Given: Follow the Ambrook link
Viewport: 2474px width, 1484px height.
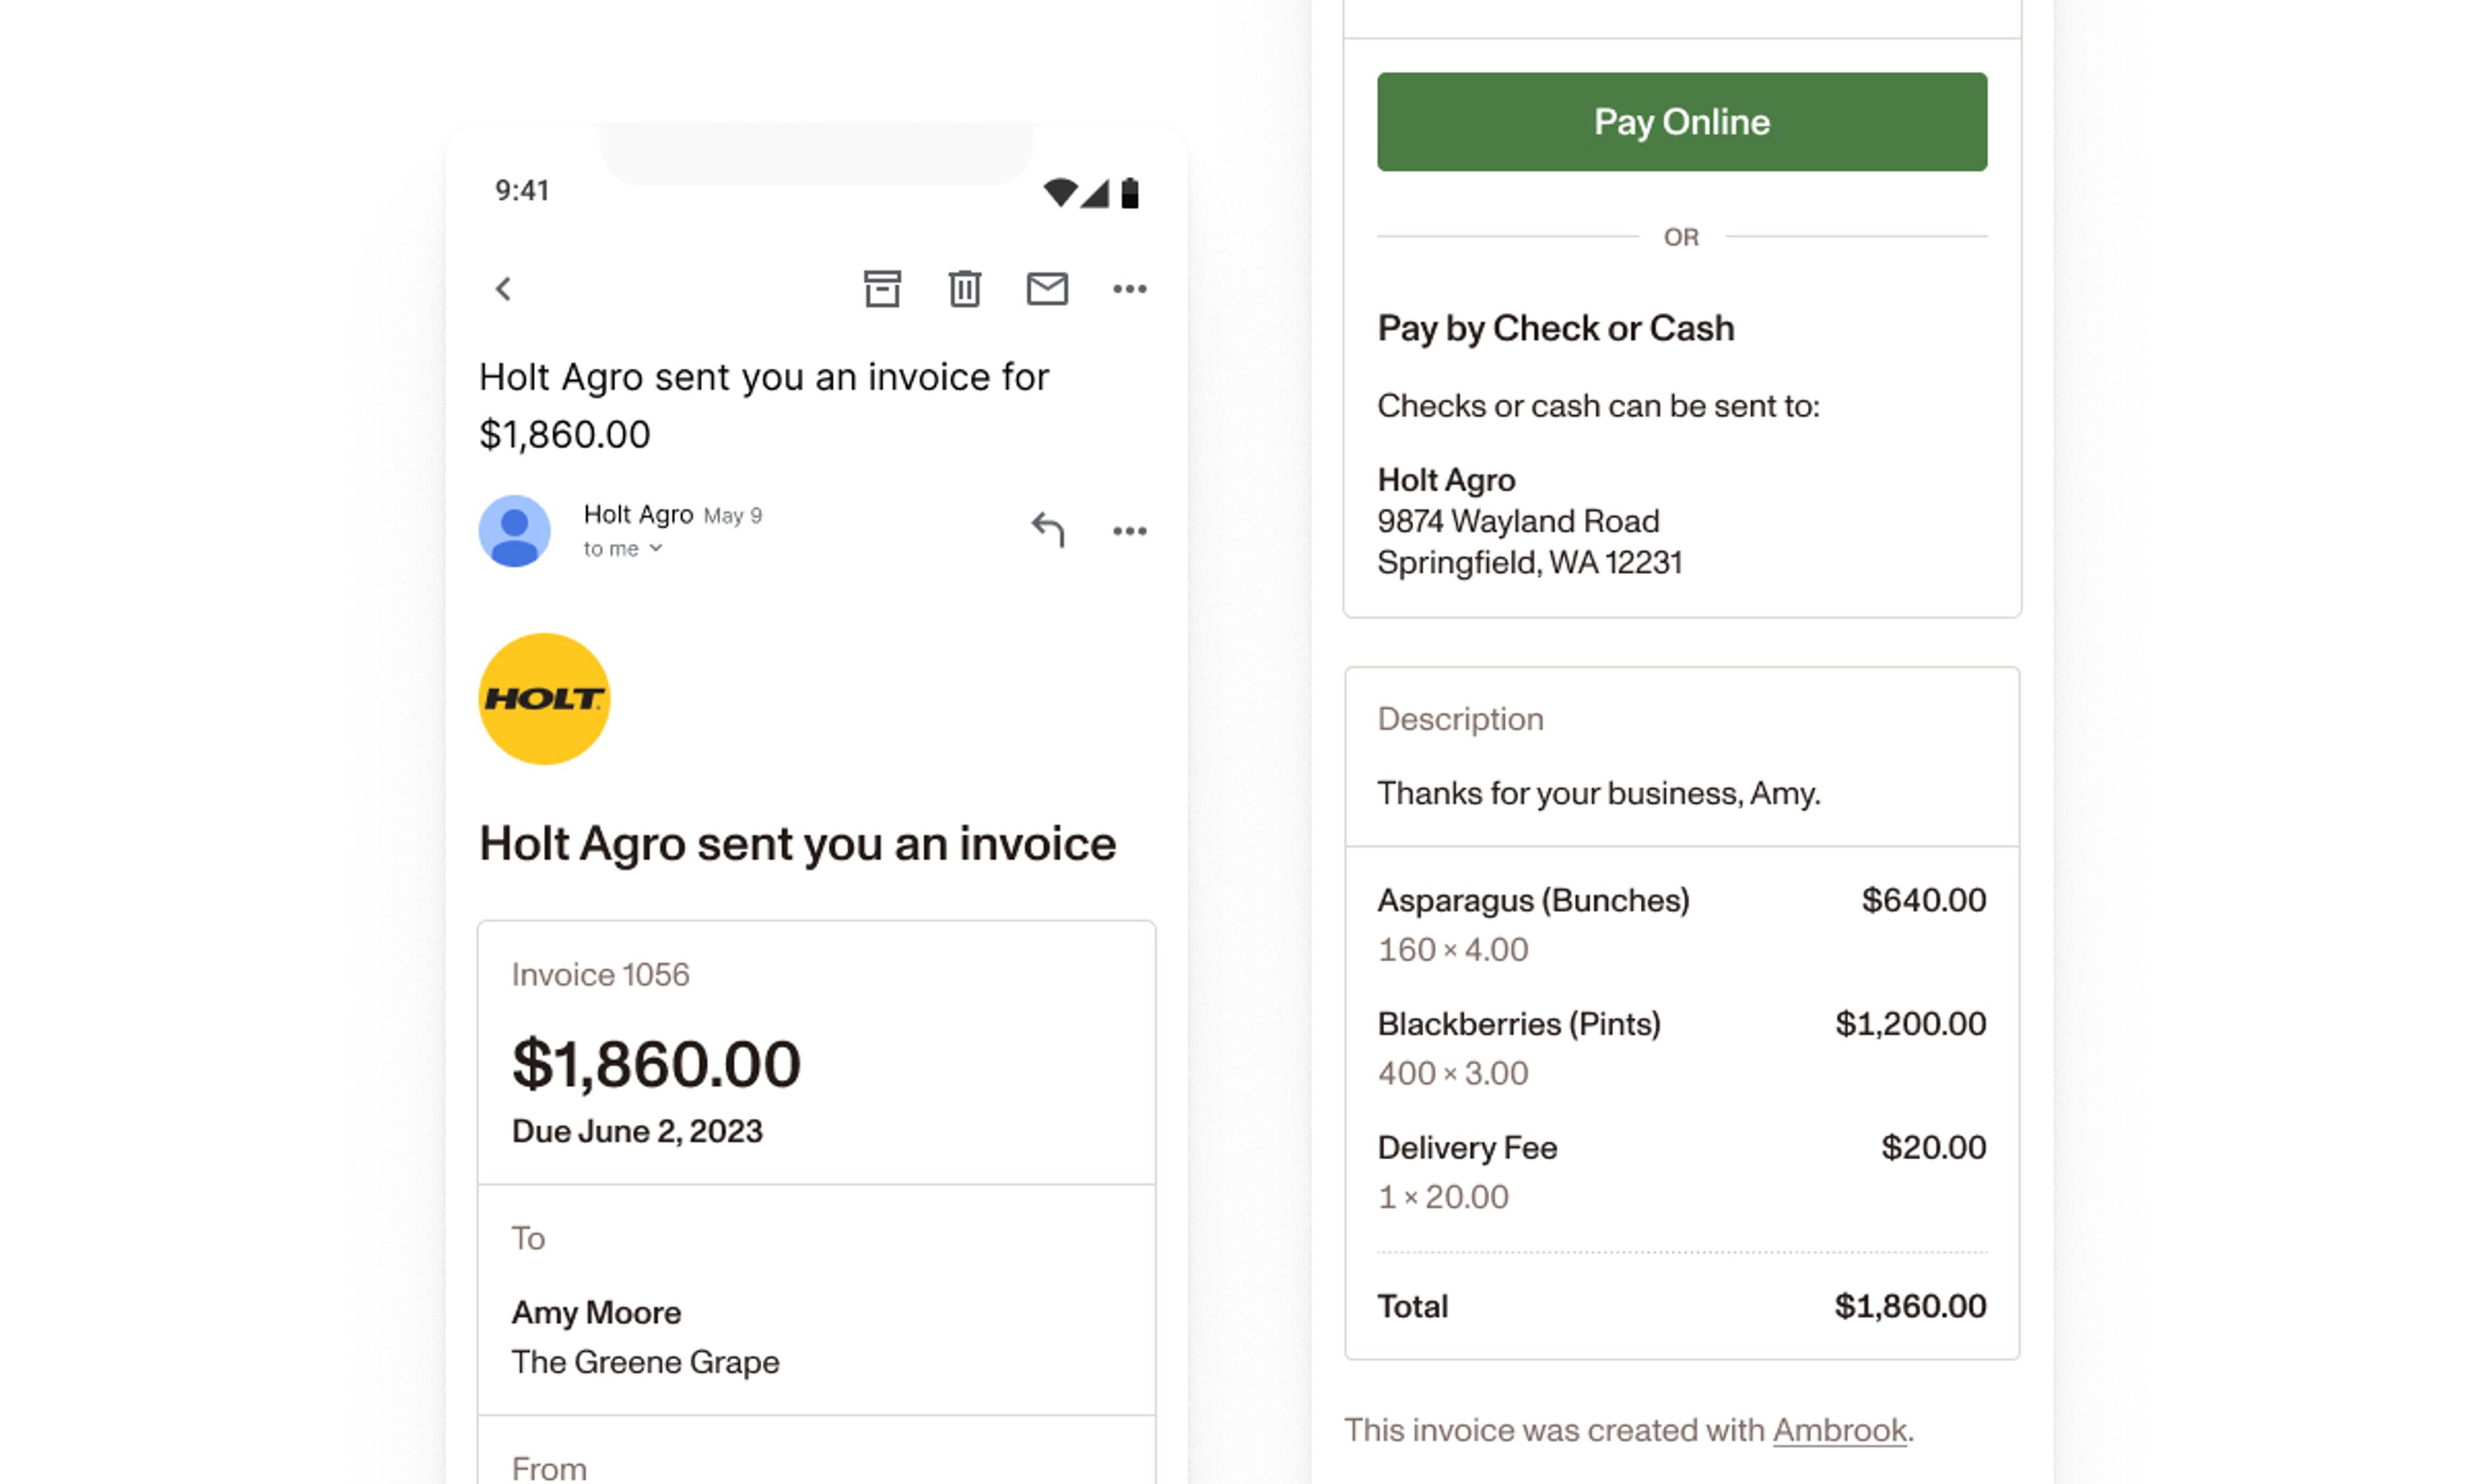Looking at the screenshot, I should coord(1839,1430).
